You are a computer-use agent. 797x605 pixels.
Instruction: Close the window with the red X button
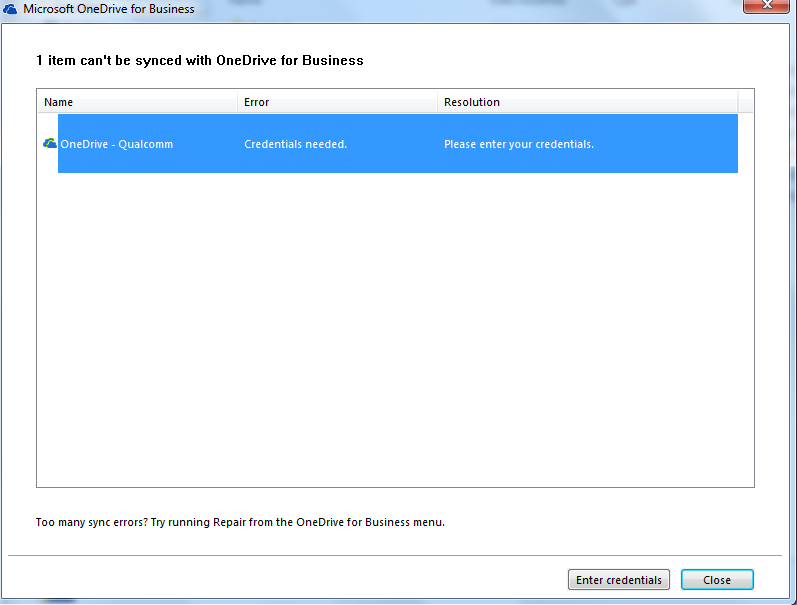click(x=767, y=6)
